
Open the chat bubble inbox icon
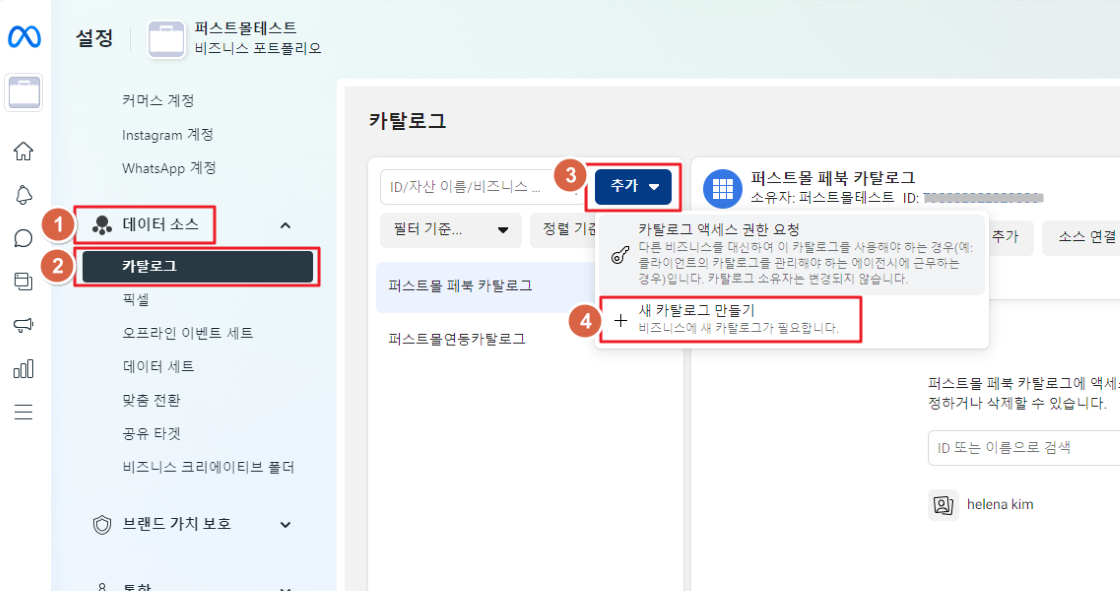(24, 238)
